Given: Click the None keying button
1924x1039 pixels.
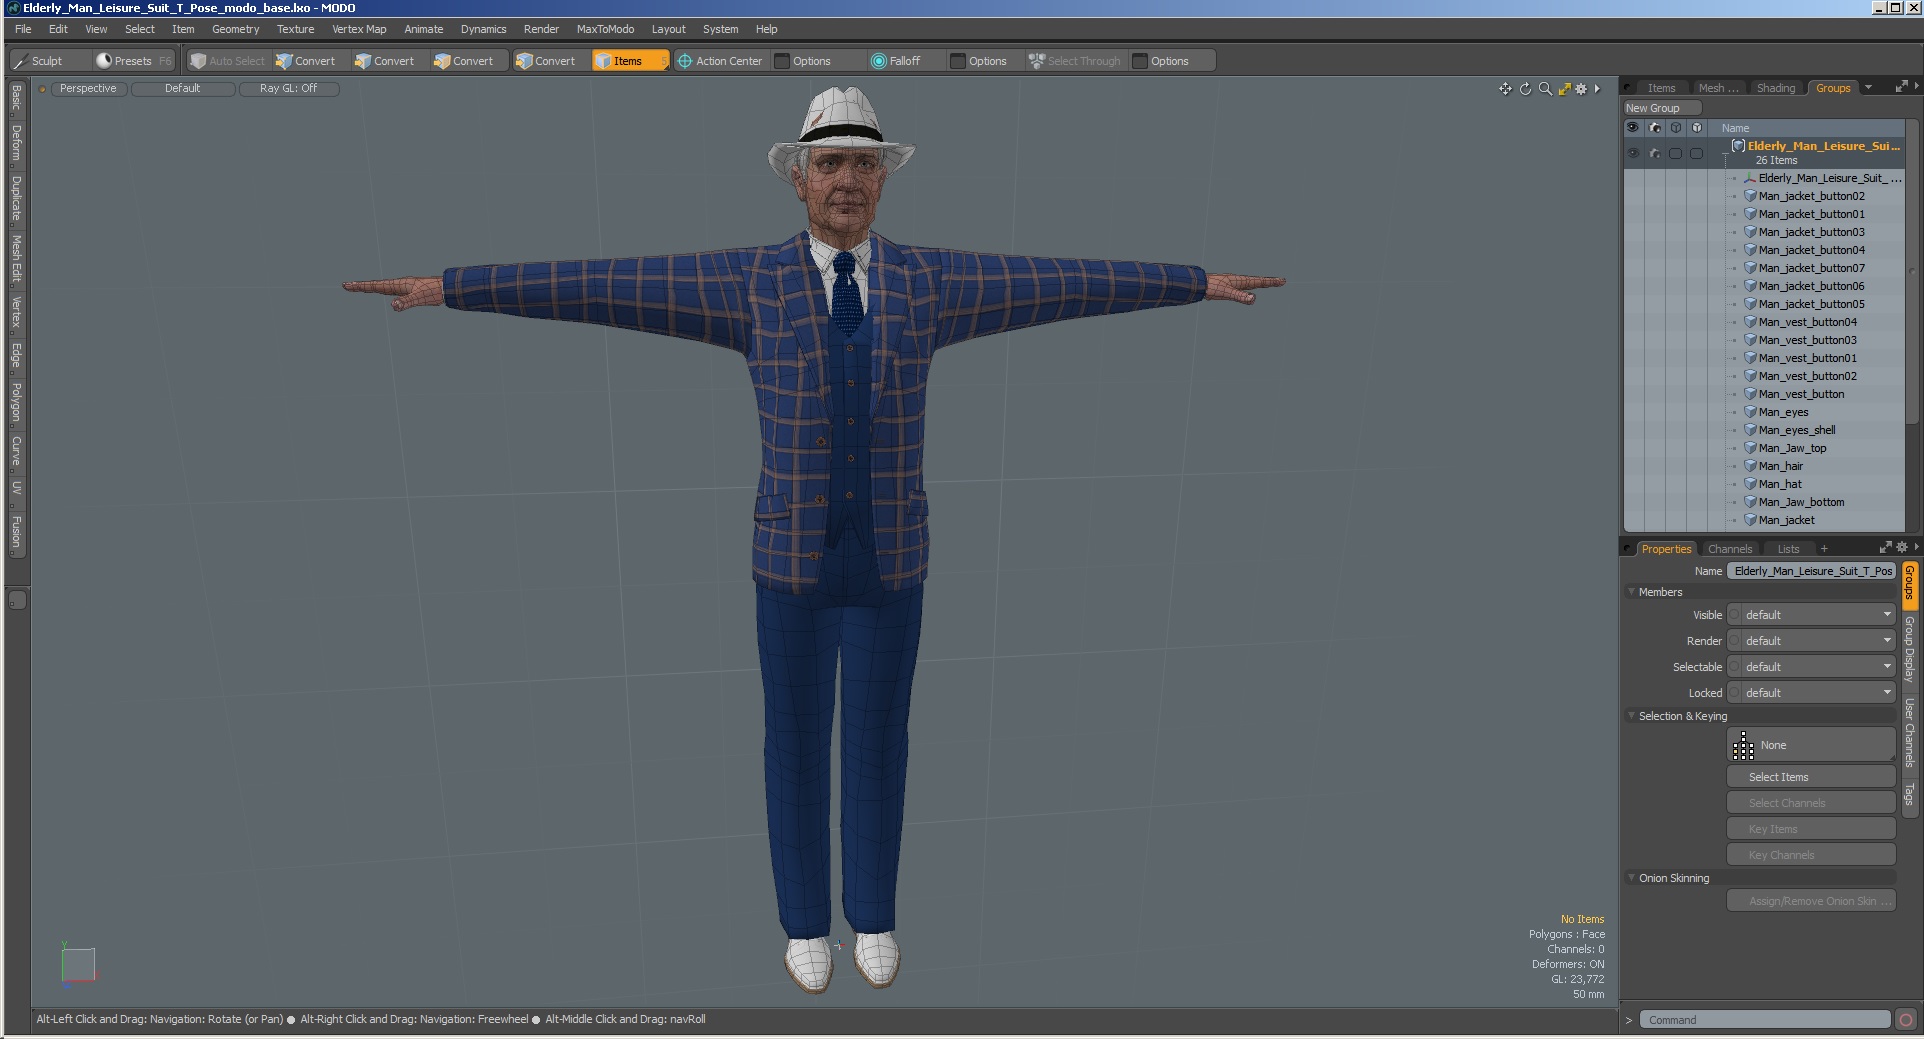Looking at the screenshot, I should 1811,745.
